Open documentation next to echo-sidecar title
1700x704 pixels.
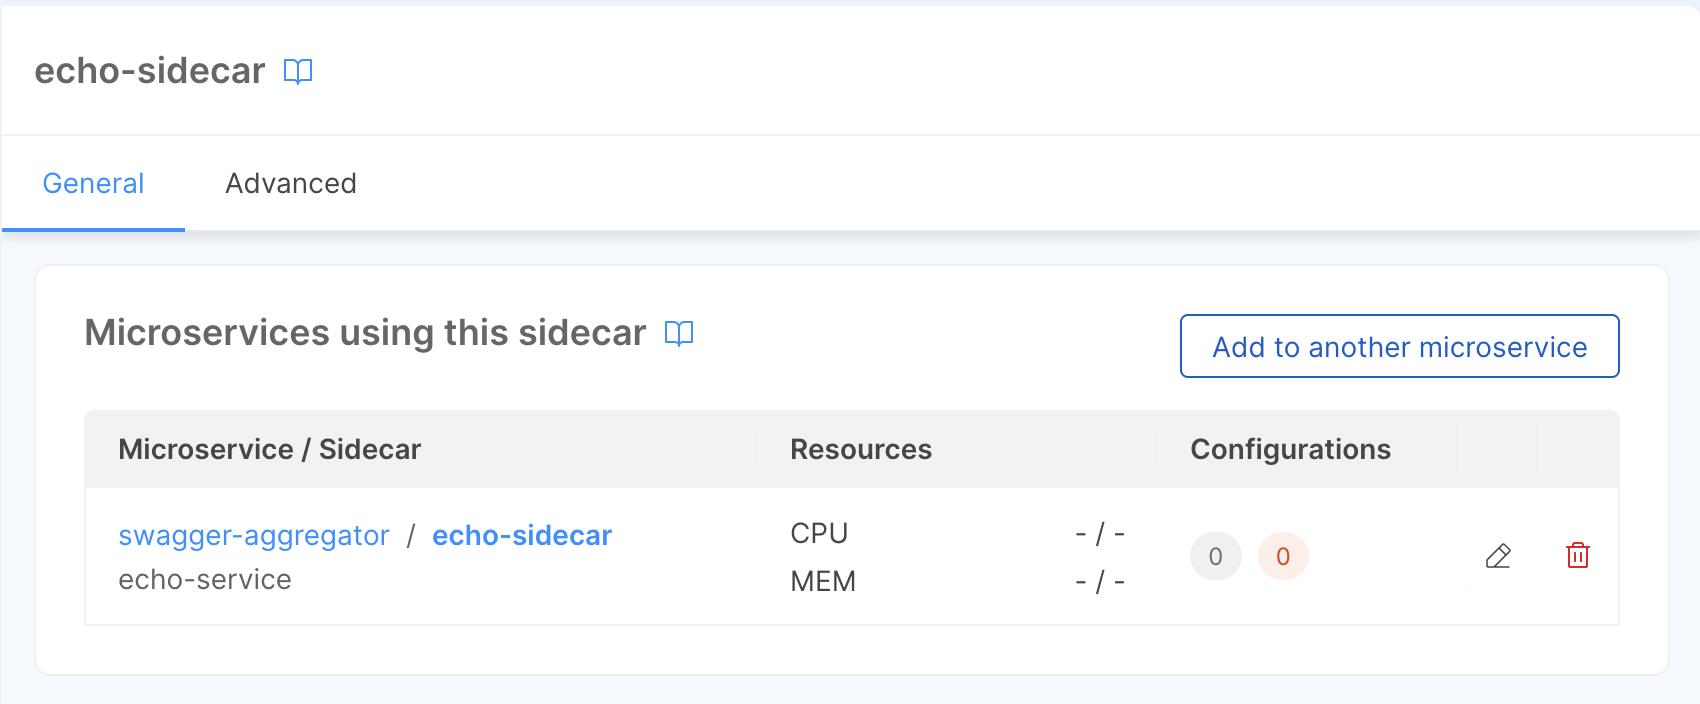(297, 70)
